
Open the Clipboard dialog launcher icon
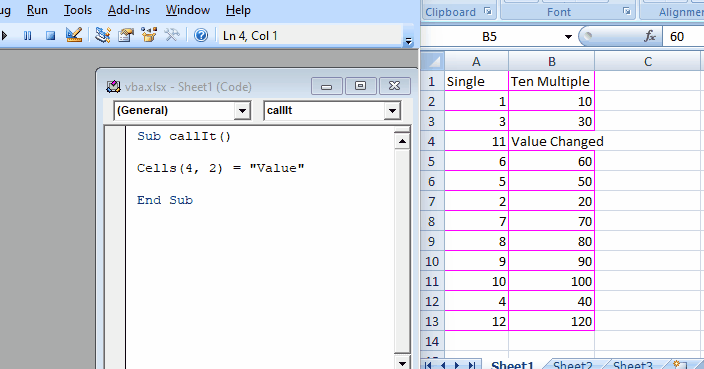488,12
